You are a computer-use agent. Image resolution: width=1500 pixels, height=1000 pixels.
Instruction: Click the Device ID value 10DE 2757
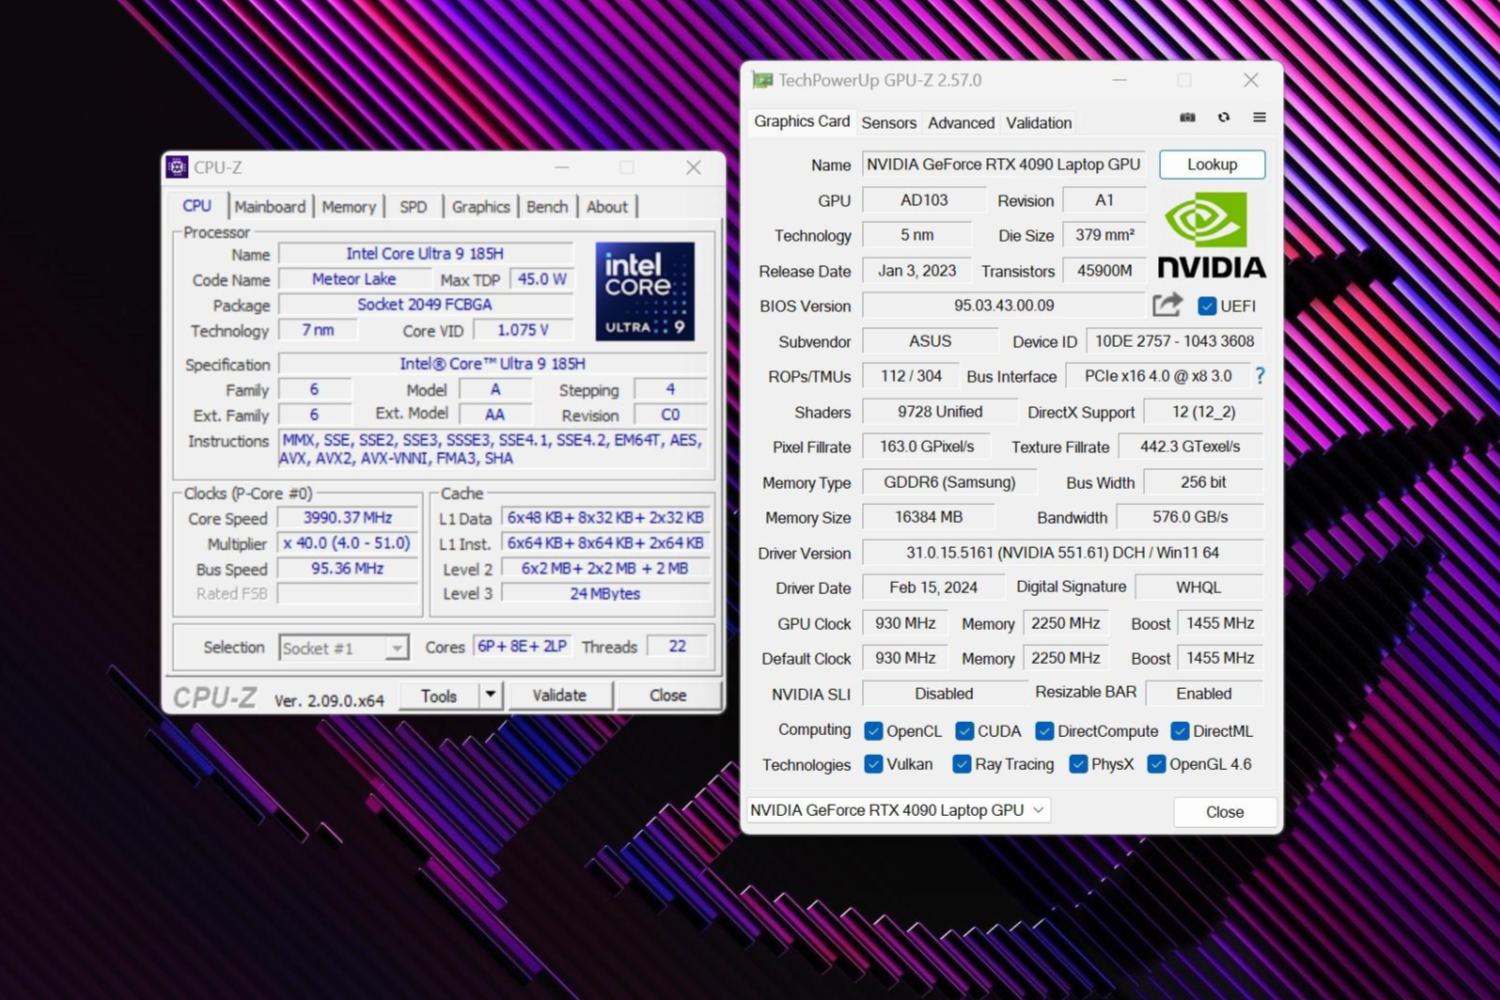pyautogui.click(x=1174, y=341)
